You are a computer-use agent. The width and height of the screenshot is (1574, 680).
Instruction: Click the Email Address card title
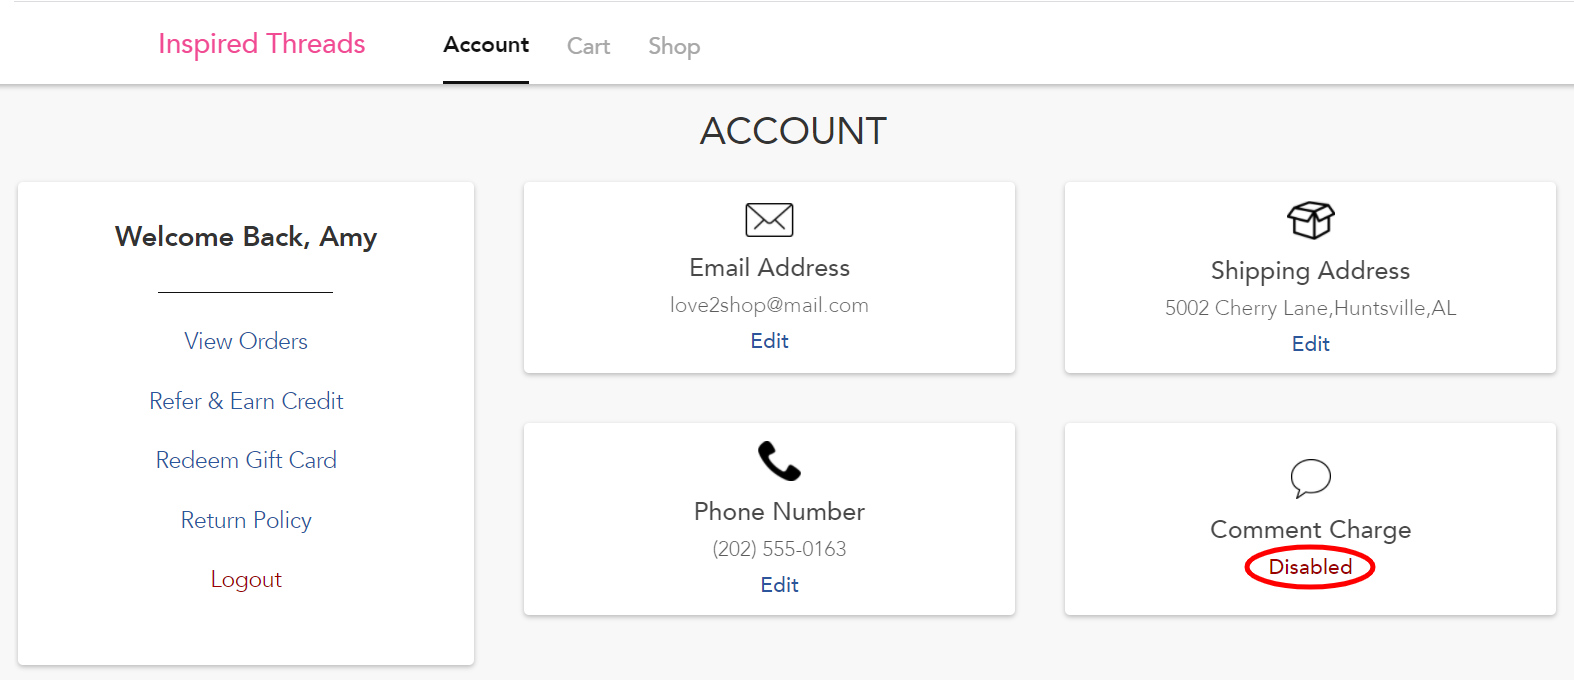[x=769, y=268]
